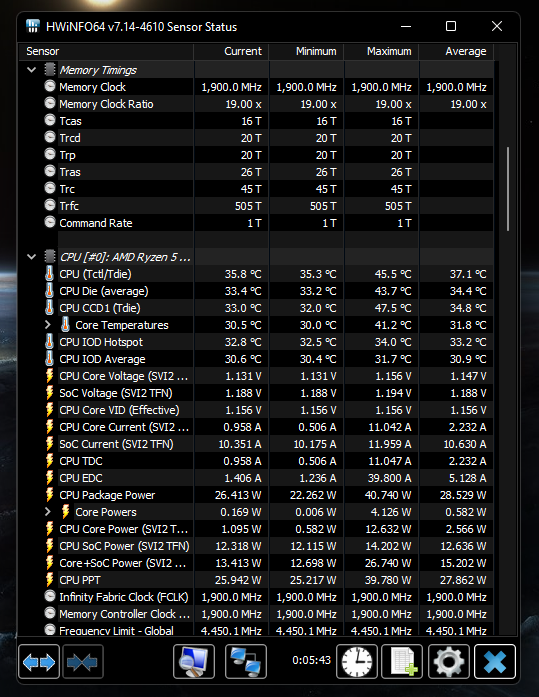Click lightning icon for CPU EDC
539x697 pixels.
(x=50, y=478)
